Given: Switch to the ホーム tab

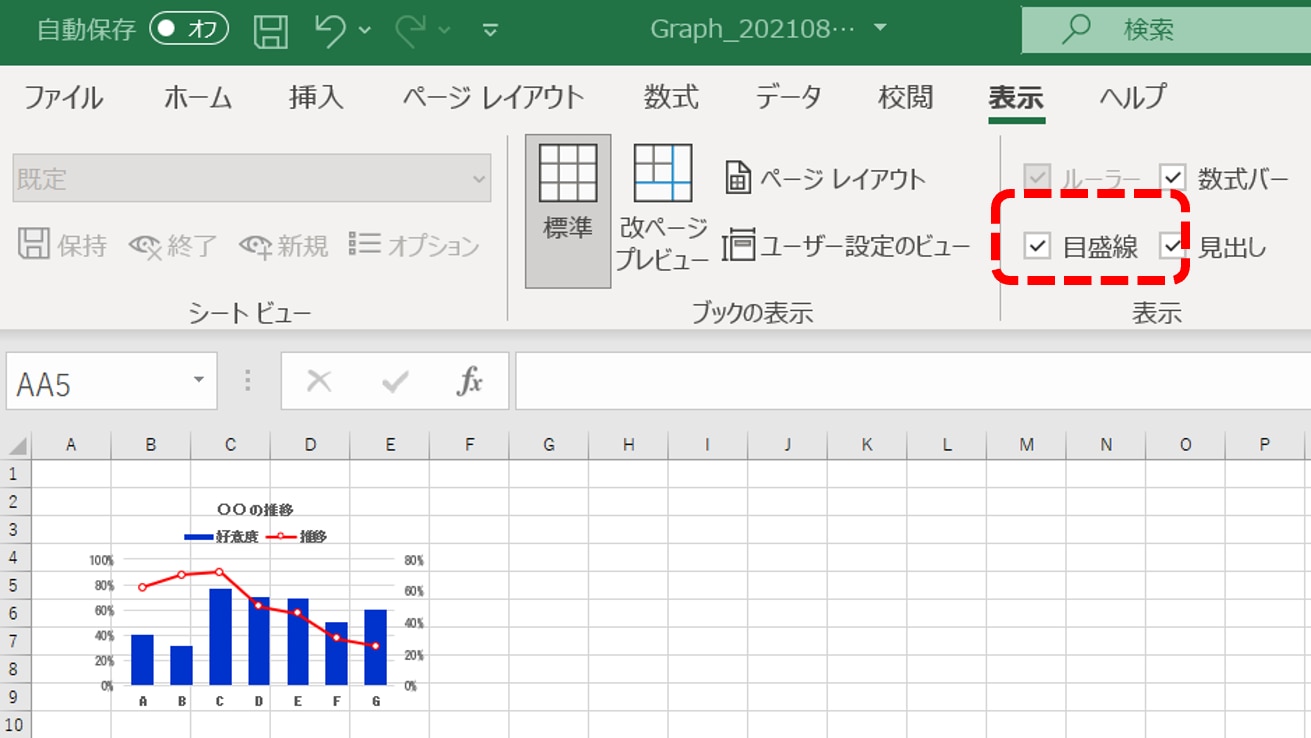Looking at the screenshot, I should (198, 97).
